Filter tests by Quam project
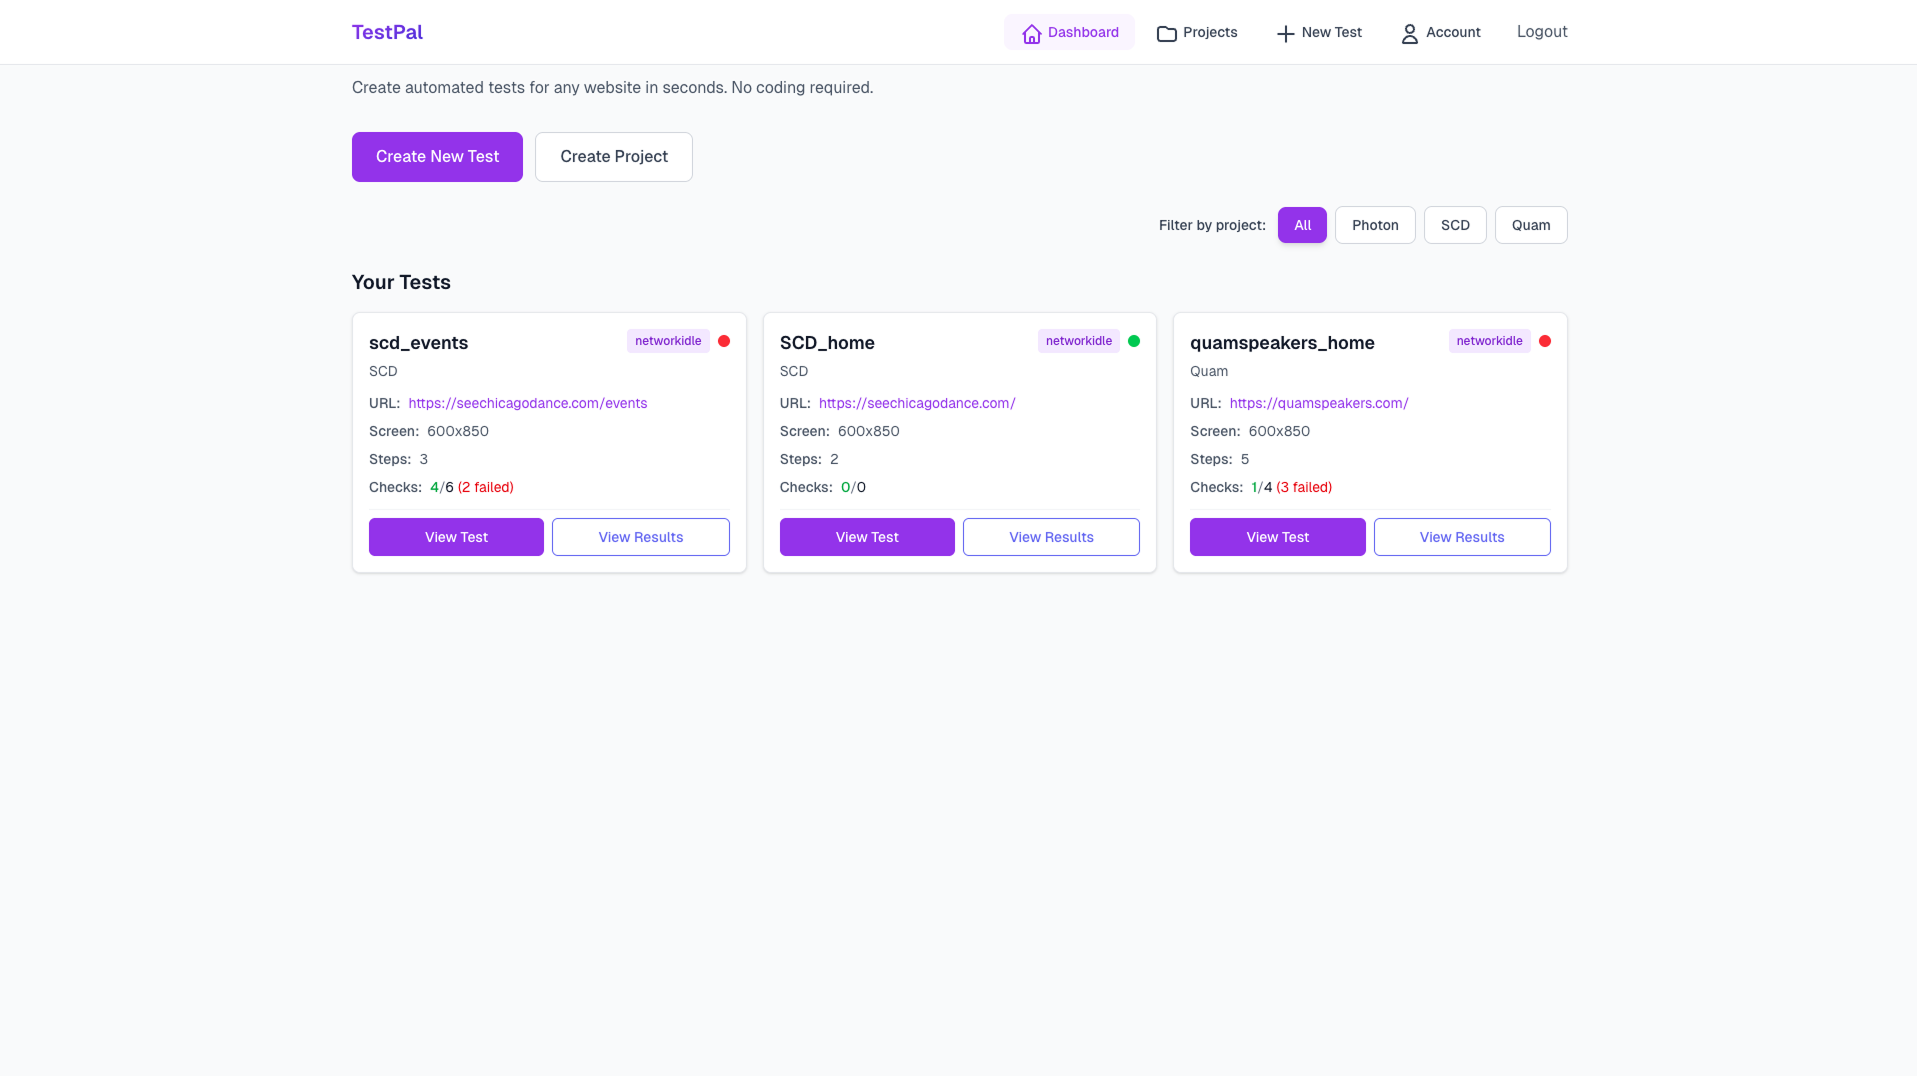Screen dimensions: 1917x1076 (x=1531, y=225)
